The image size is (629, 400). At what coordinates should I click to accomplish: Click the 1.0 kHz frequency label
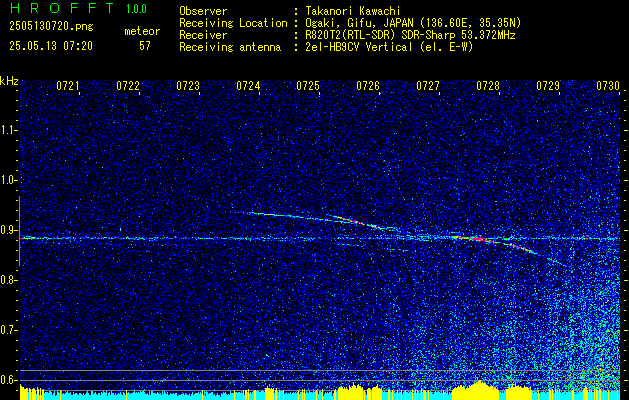[8, 181]
